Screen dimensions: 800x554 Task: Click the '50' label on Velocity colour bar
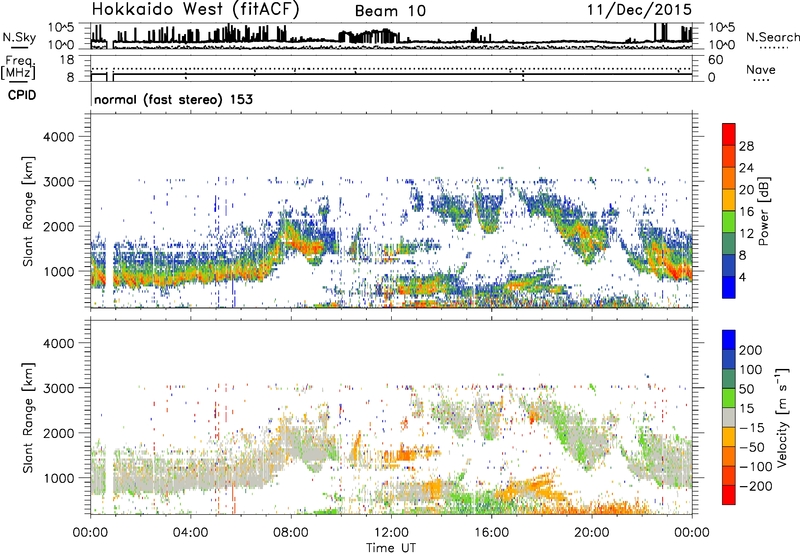pyautogui.click(x=746, y=389)
